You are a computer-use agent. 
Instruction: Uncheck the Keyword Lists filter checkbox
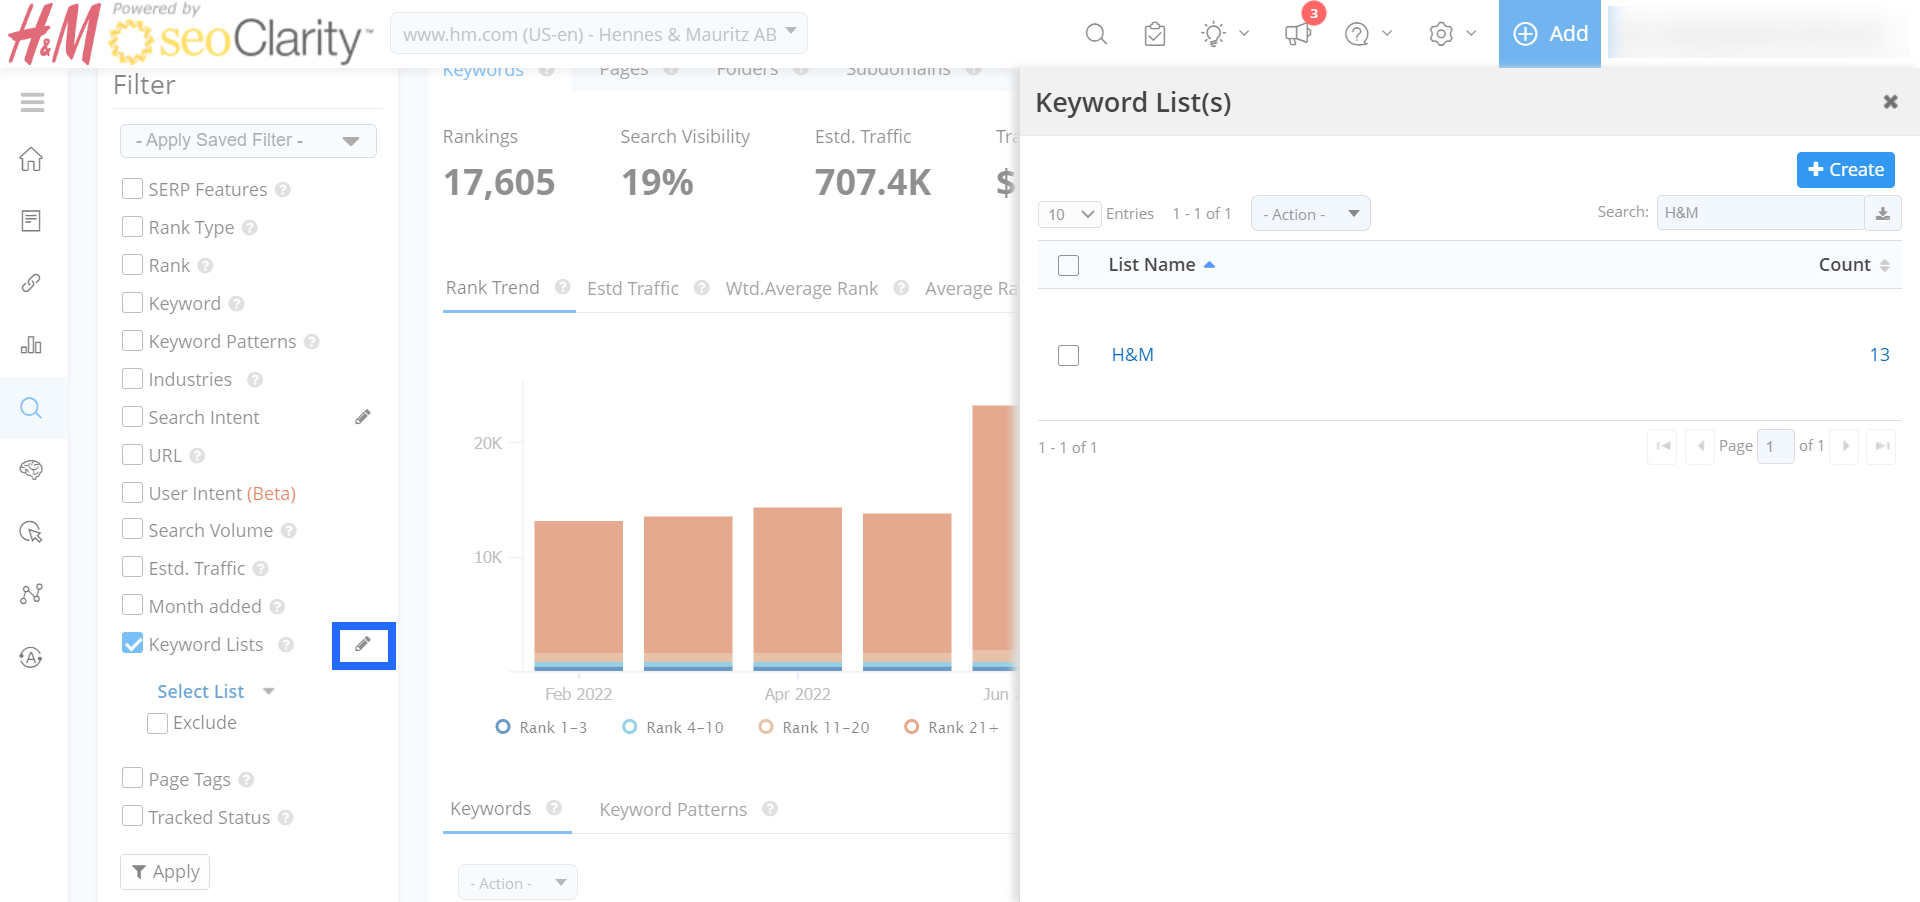coord(132,644)
